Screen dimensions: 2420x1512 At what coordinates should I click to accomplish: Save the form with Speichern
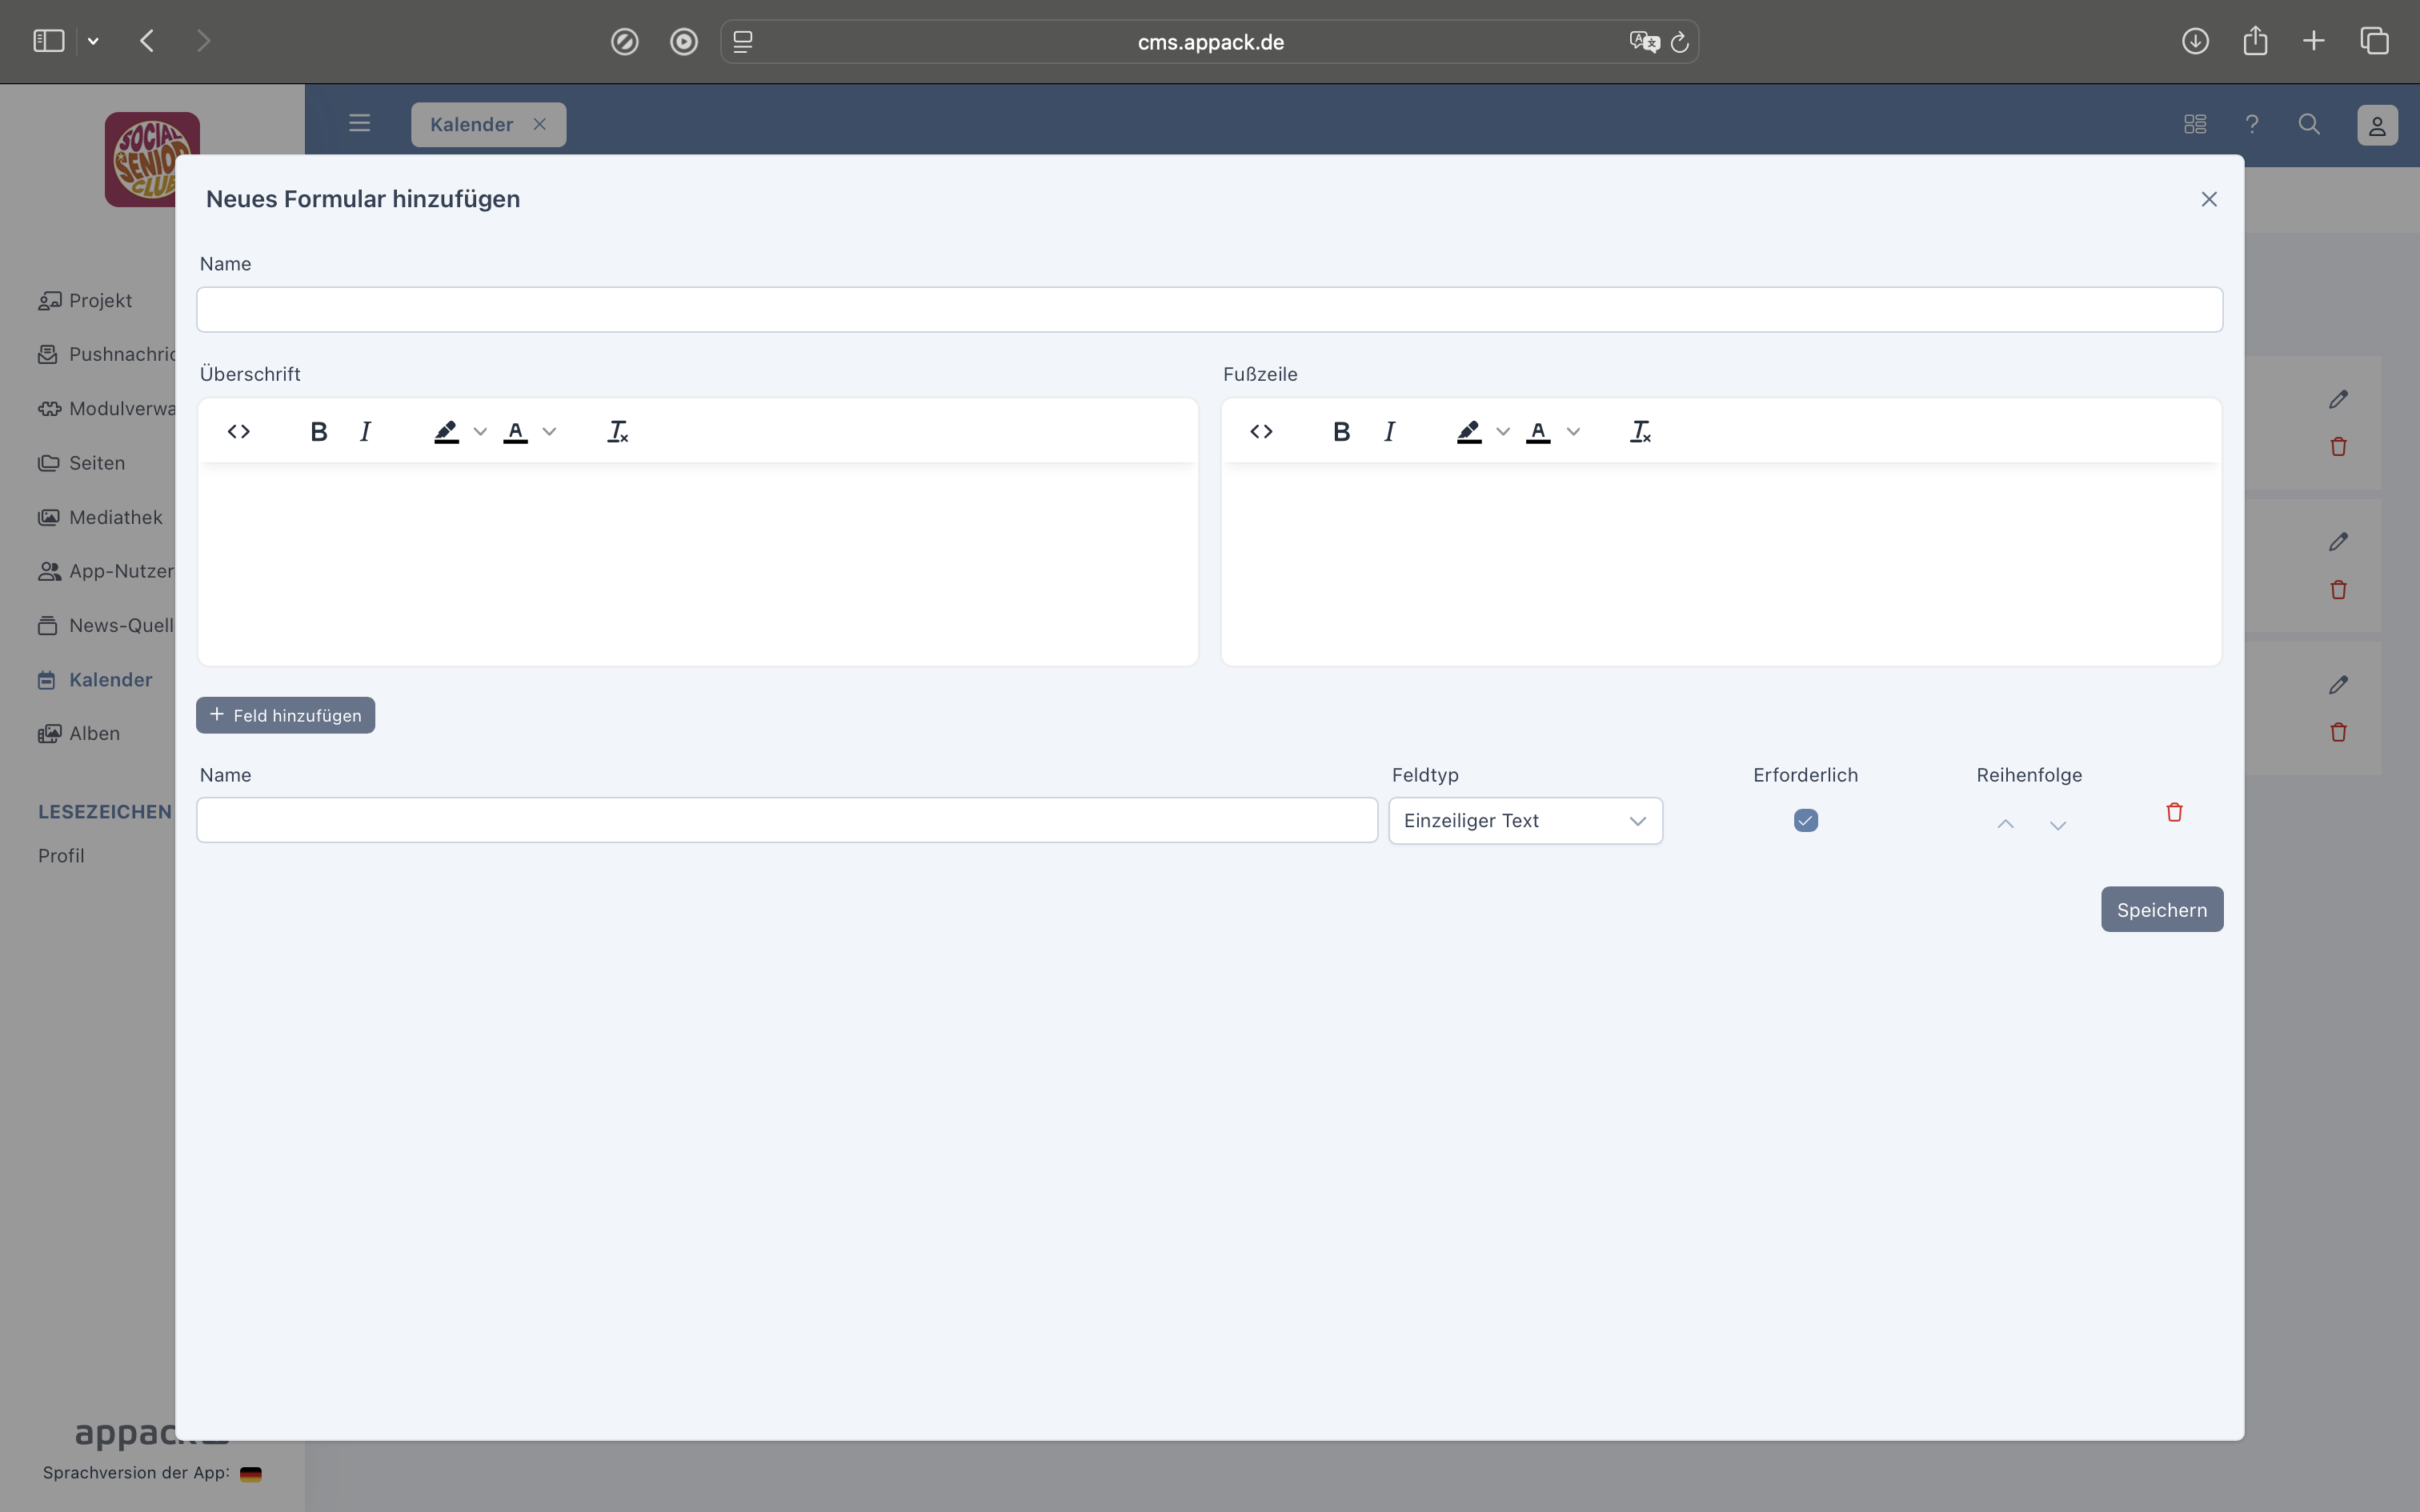pyautogui.click(x=2161, y=909)
